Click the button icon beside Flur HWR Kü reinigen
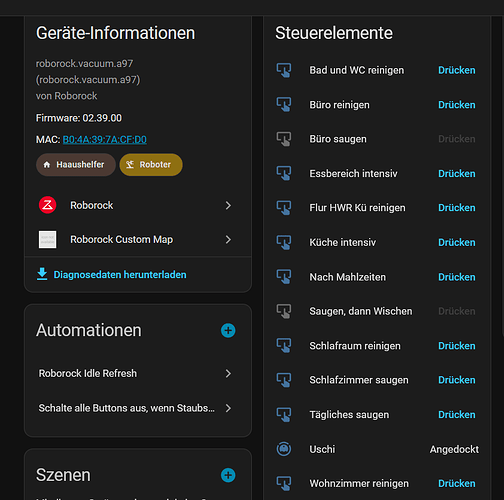Image resolution: width=504 pixels, height=500 pixels. [x=284, y=208]
